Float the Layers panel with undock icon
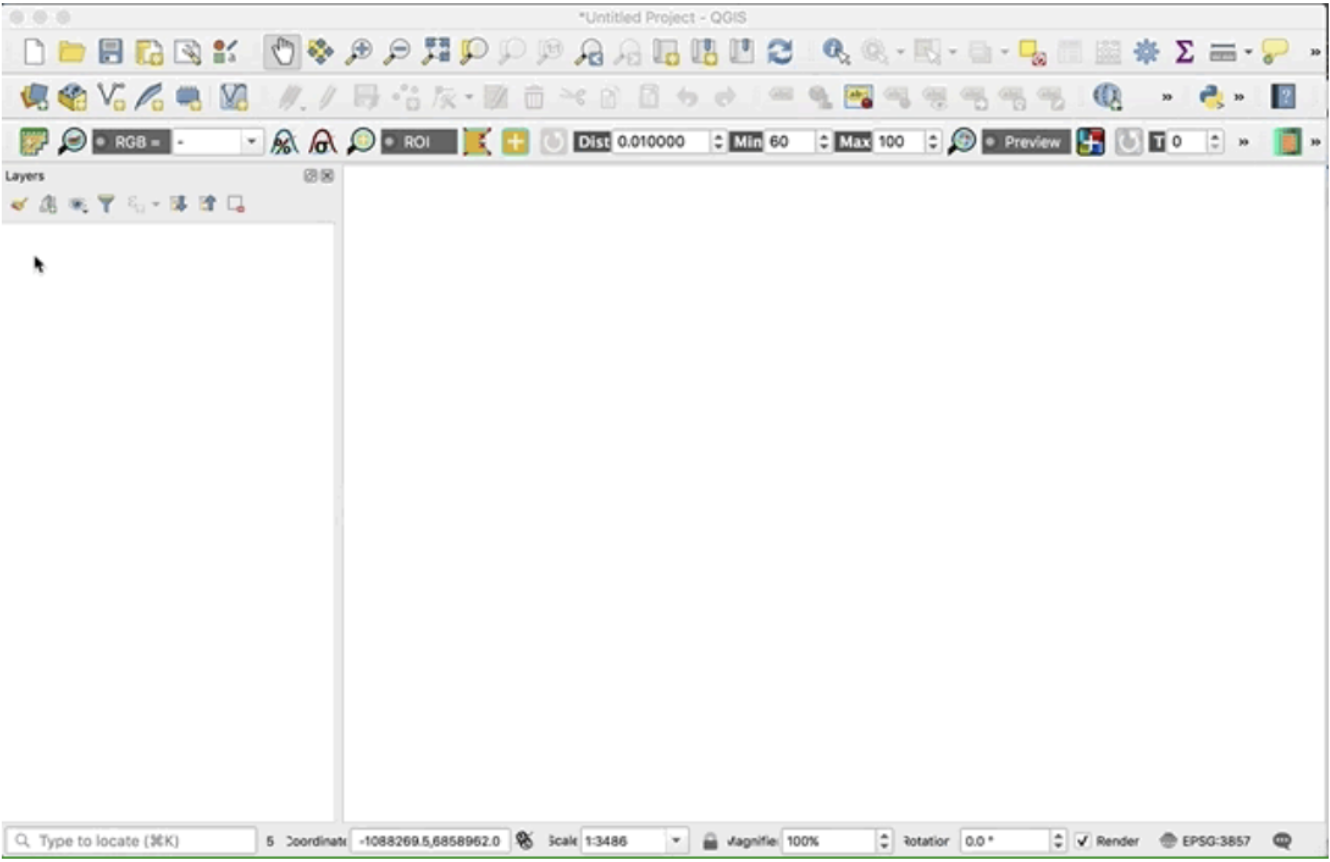 point(311,176)
